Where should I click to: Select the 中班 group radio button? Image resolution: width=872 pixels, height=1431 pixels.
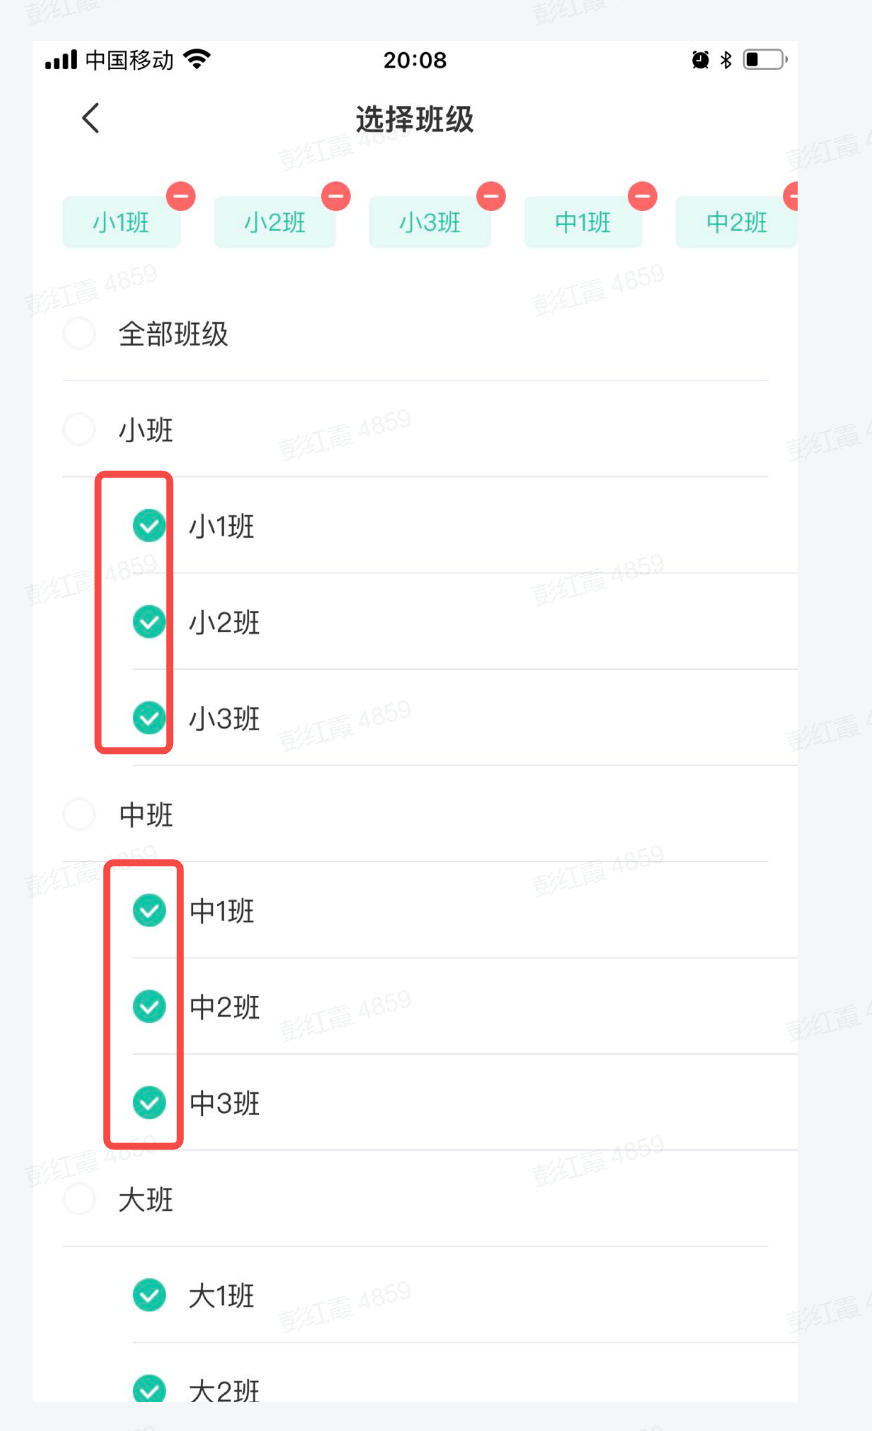coord(79,815)
